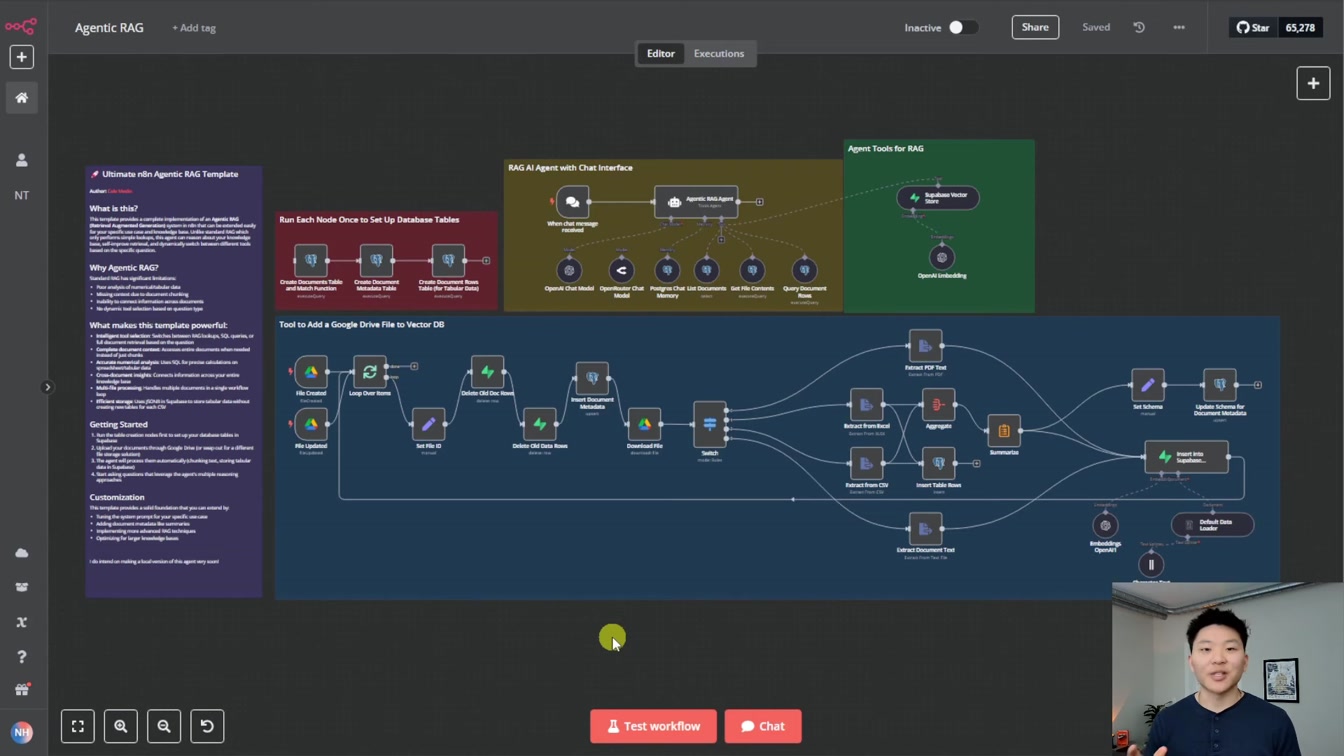Select the Download File node
This screenshot has width=1344, height=756.
(x=644, y=424)
